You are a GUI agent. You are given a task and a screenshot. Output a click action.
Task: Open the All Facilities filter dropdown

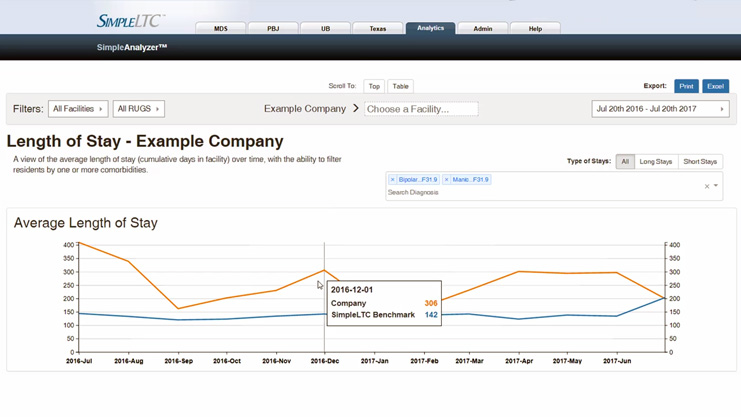pyautogui.click(x=78, y=109)
